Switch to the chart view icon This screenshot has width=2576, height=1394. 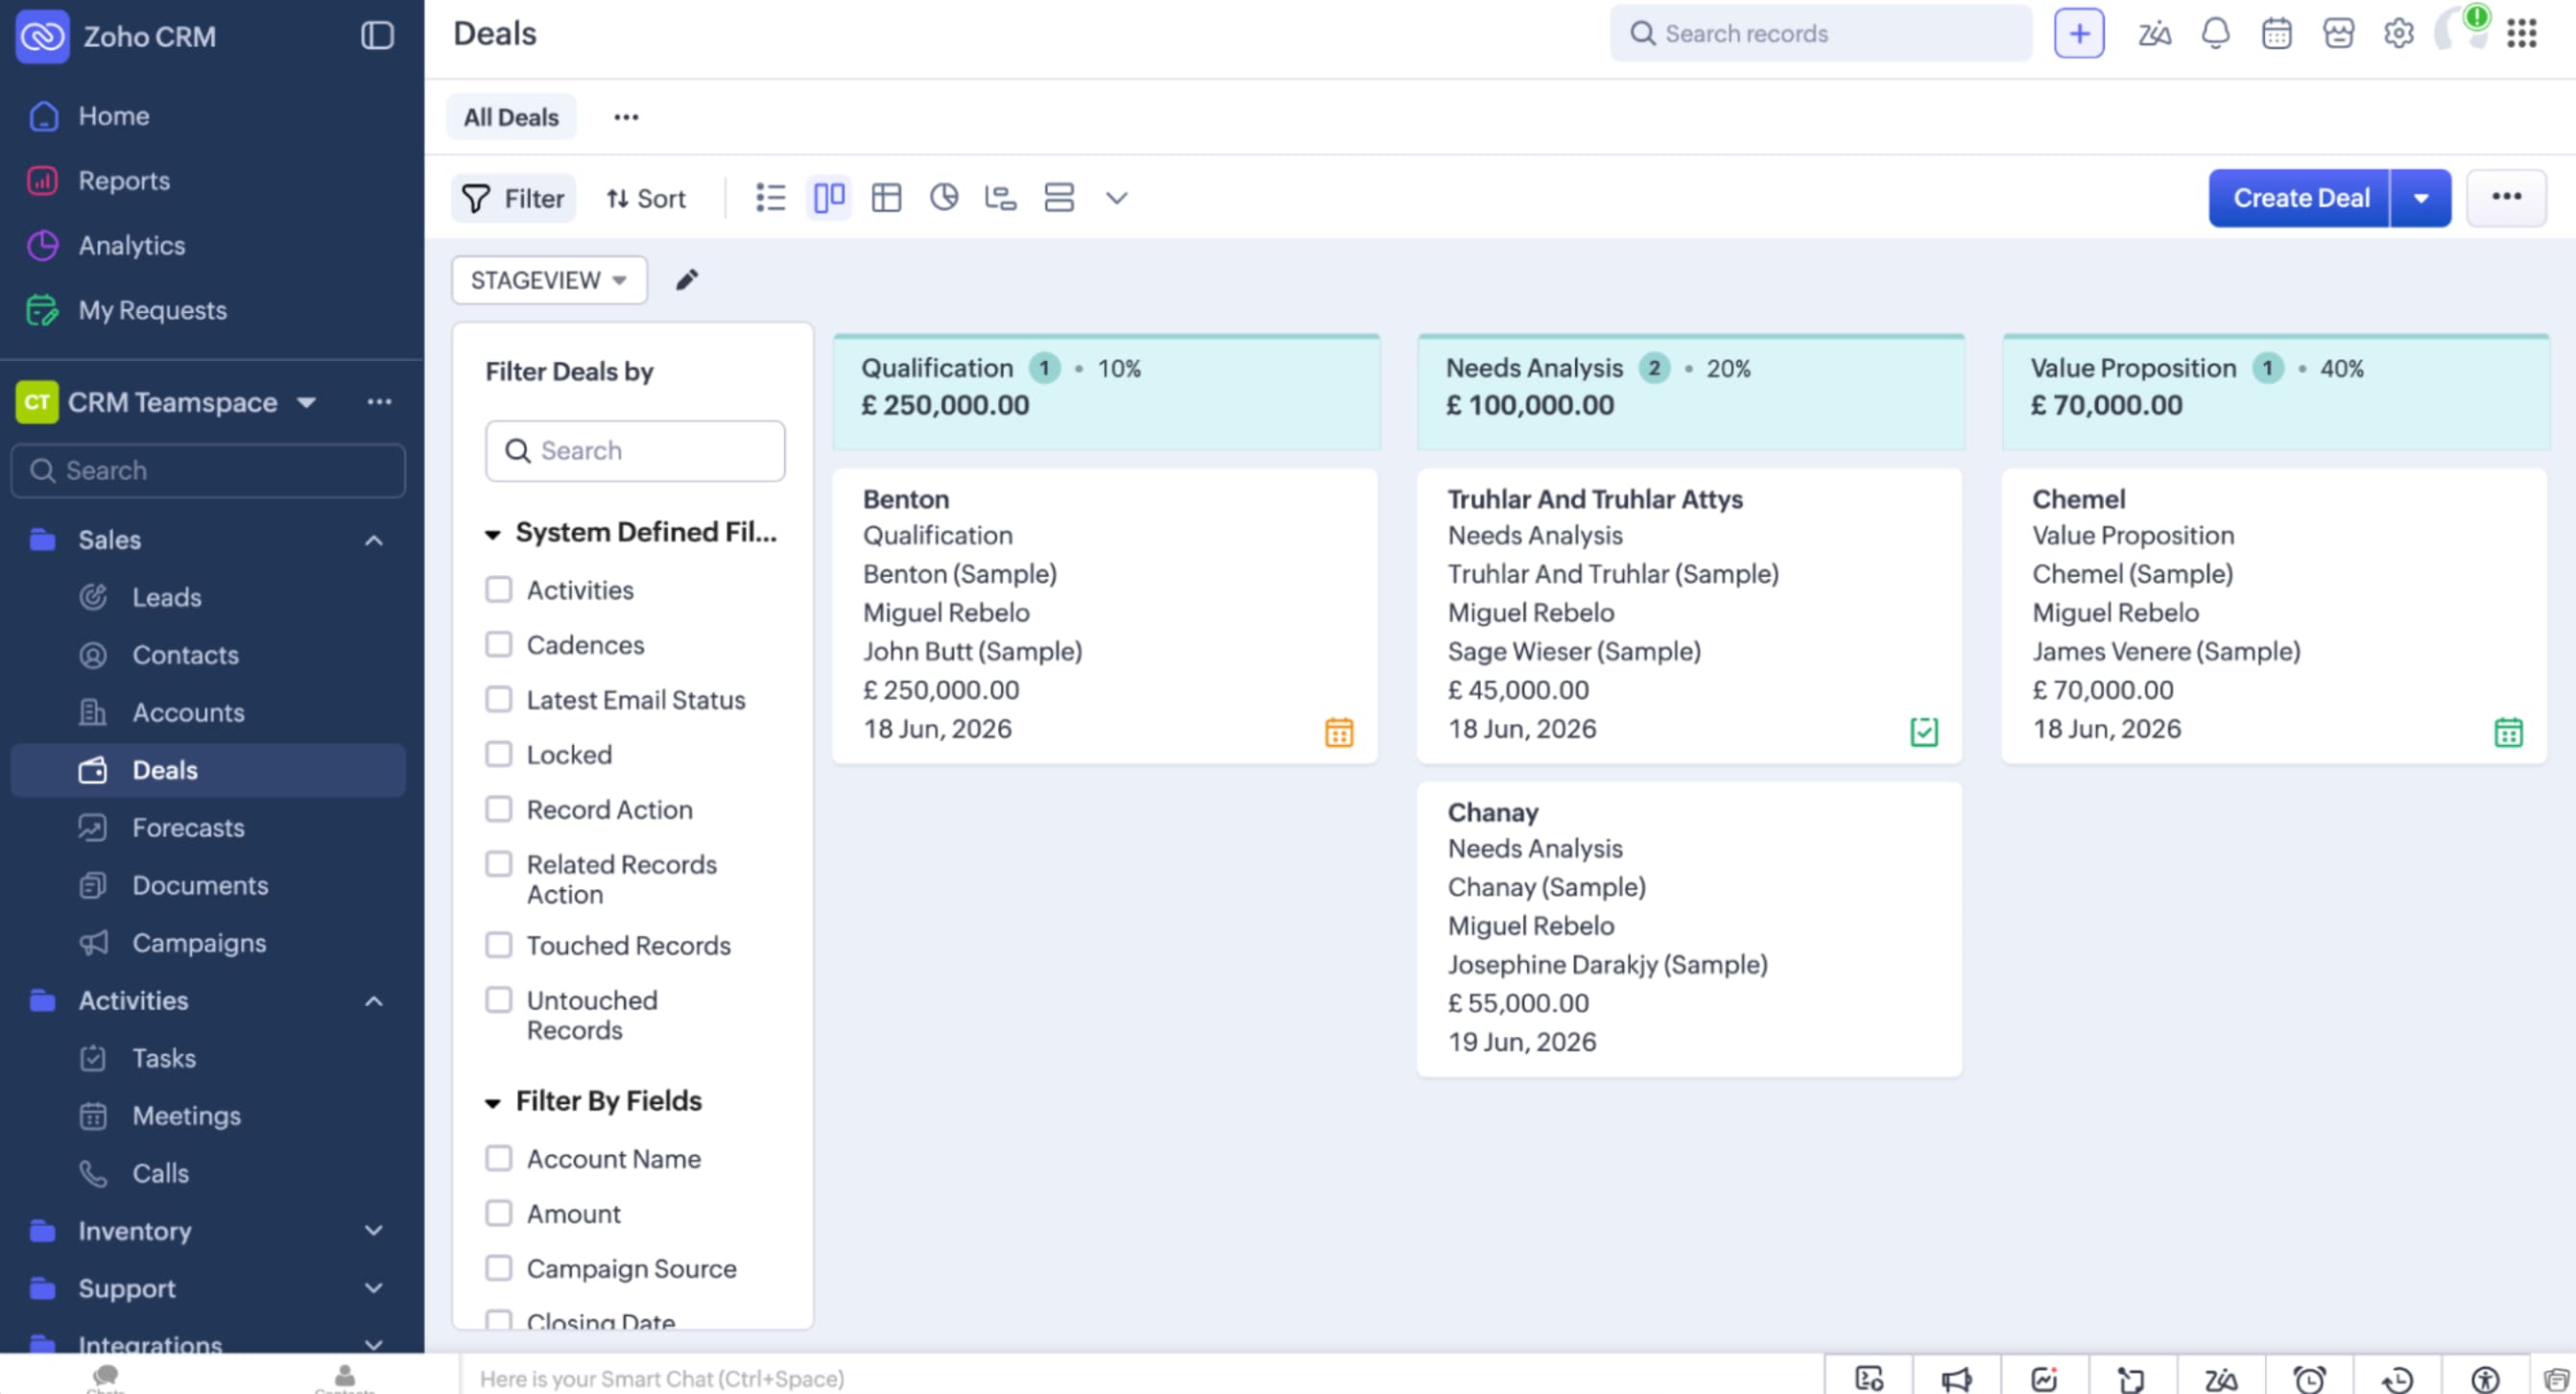click(x=943, y=198)
